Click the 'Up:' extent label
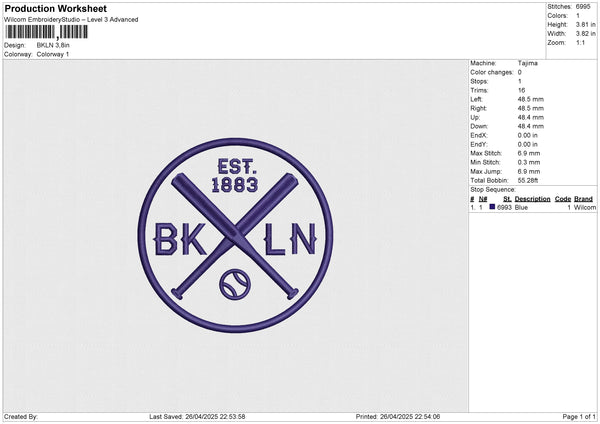600x424 pixels. [475, 117]
